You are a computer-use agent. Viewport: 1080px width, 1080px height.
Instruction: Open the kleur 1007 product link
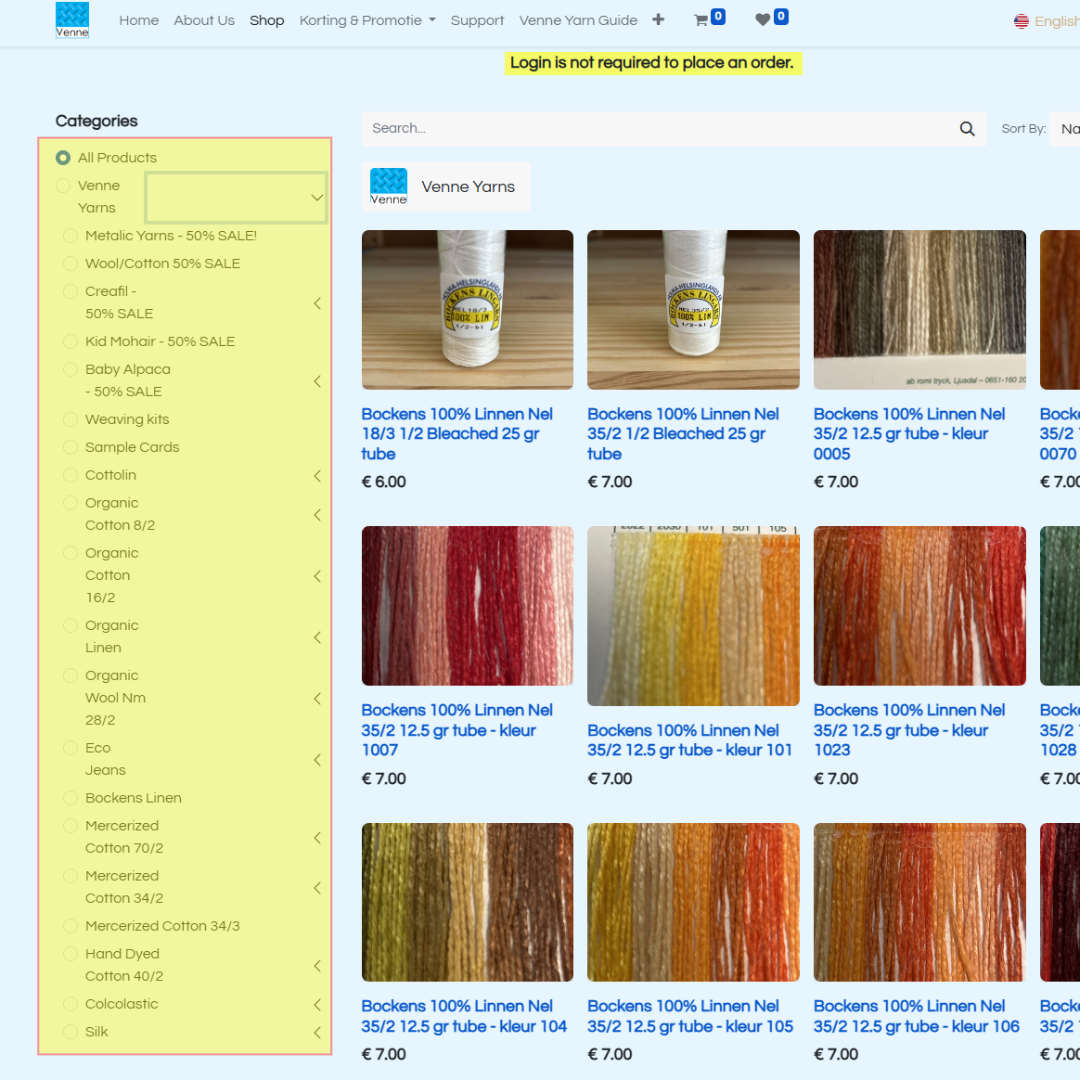[457, 729]
